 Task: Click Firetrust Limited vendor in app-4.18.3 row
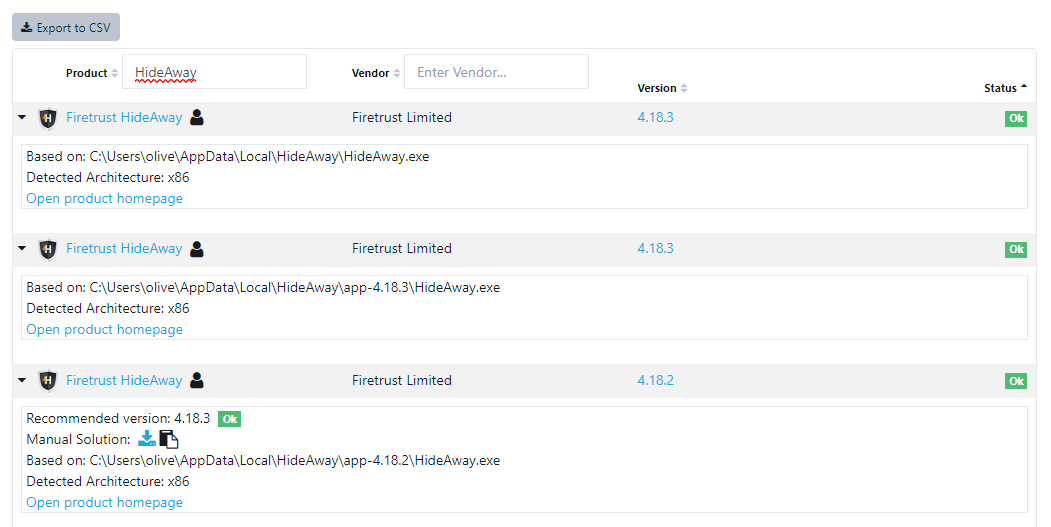401,249
